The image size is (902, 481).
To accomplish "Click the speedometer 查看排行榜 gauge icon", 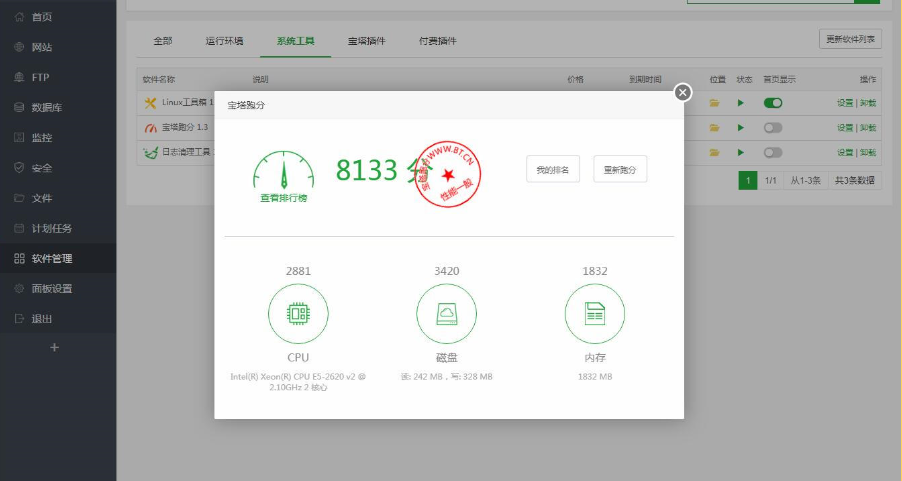I will click(284, 170).
